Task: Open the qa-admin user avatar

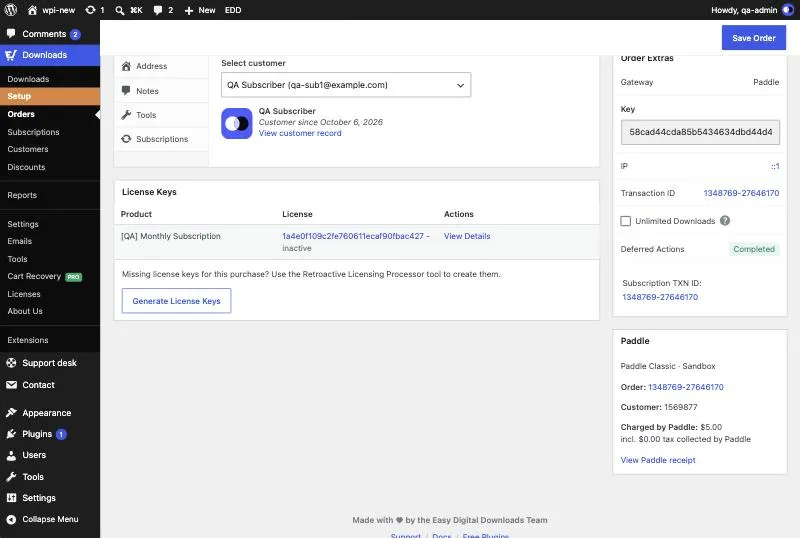Action: (x=788, y=10)
